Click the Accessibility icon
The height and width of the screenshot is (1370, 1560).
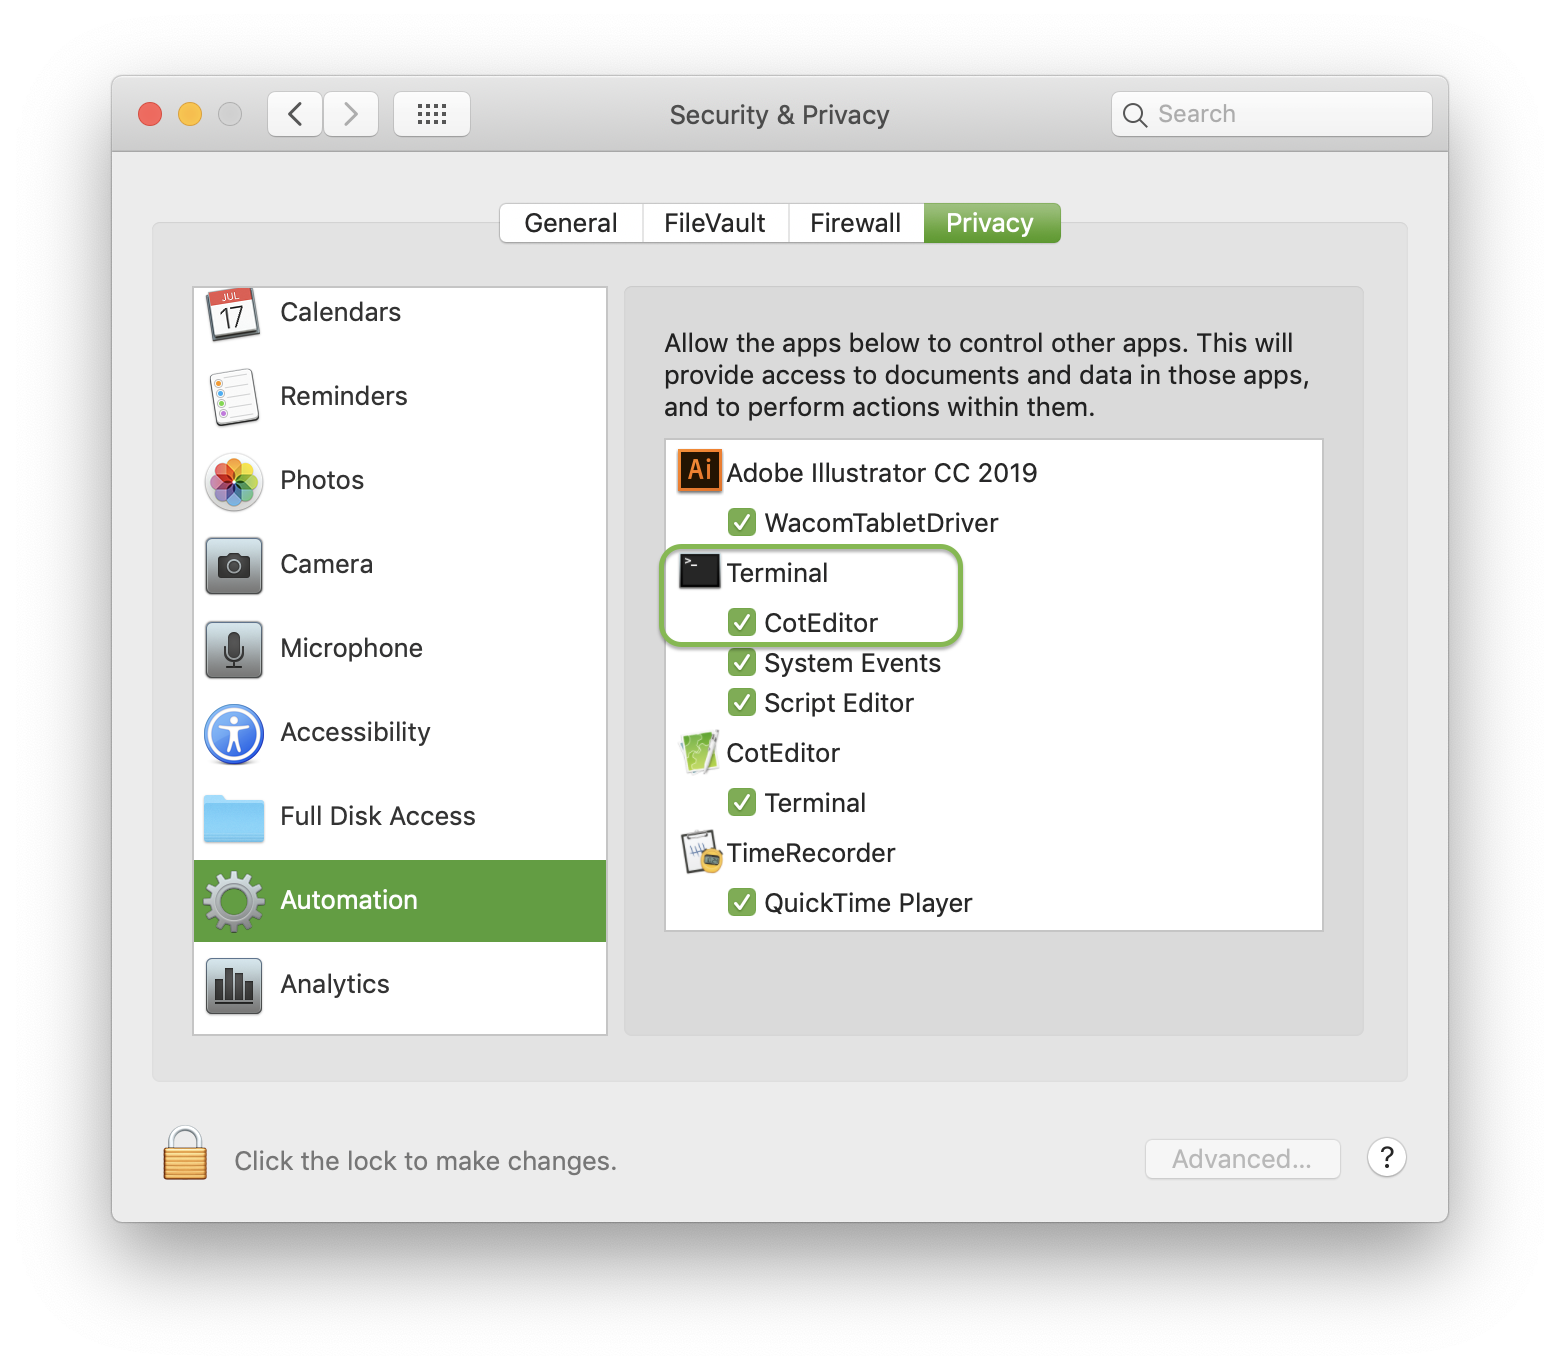pos(233,733)
